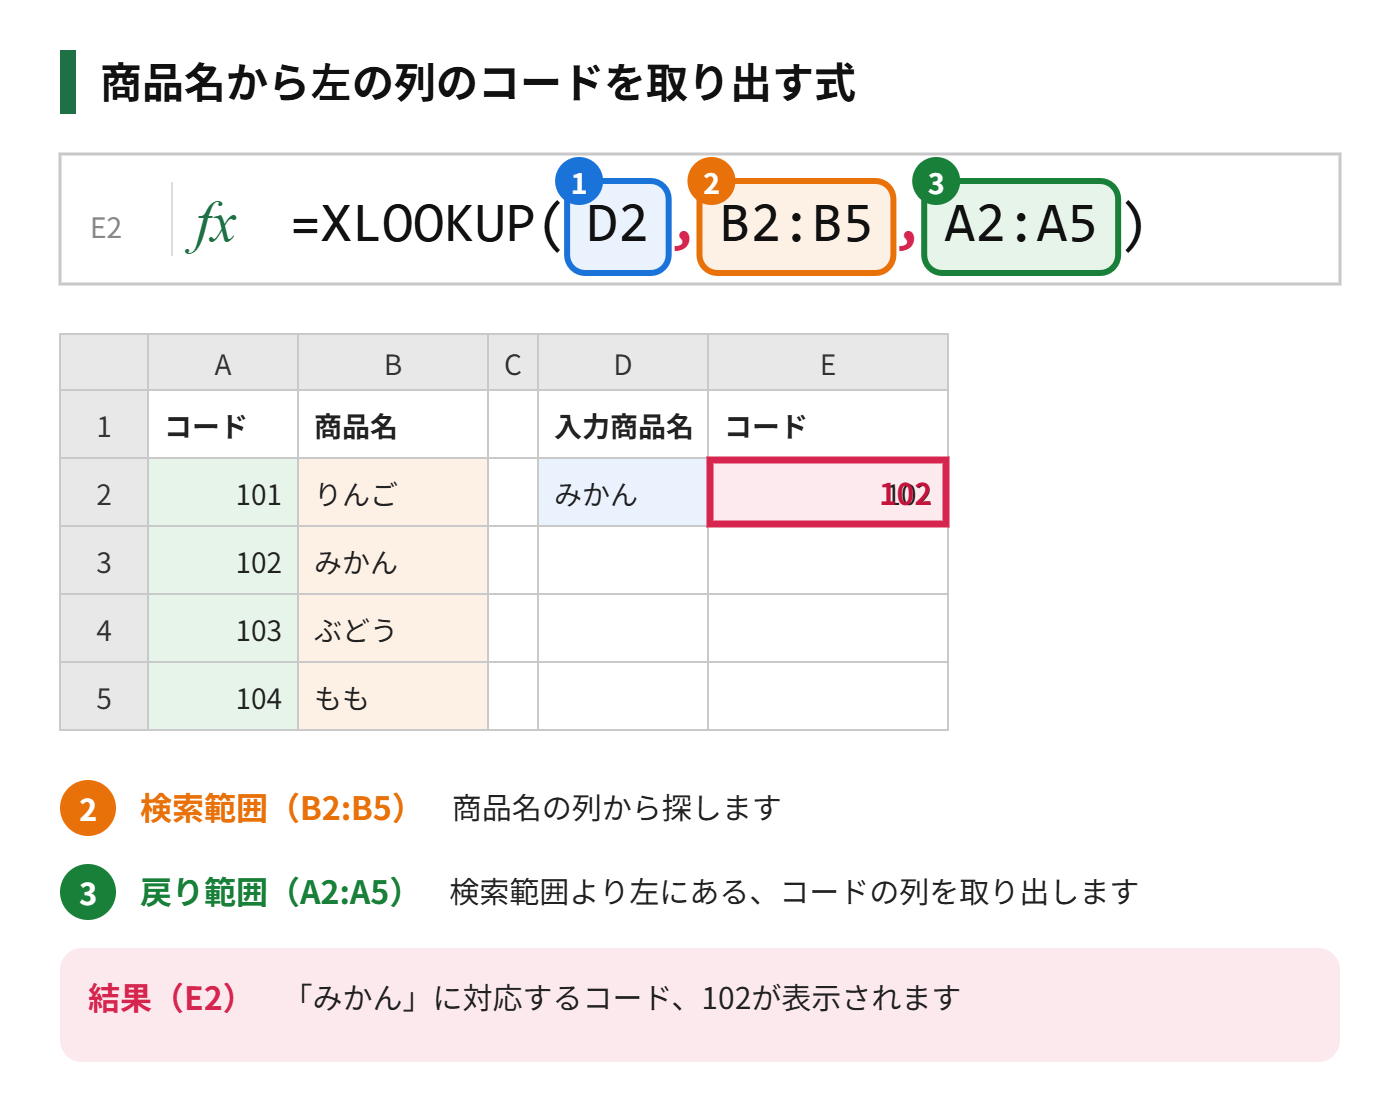1400x1112 pixels.
Task: Click the text 商品名の列から探します
Action: [617, 808]
